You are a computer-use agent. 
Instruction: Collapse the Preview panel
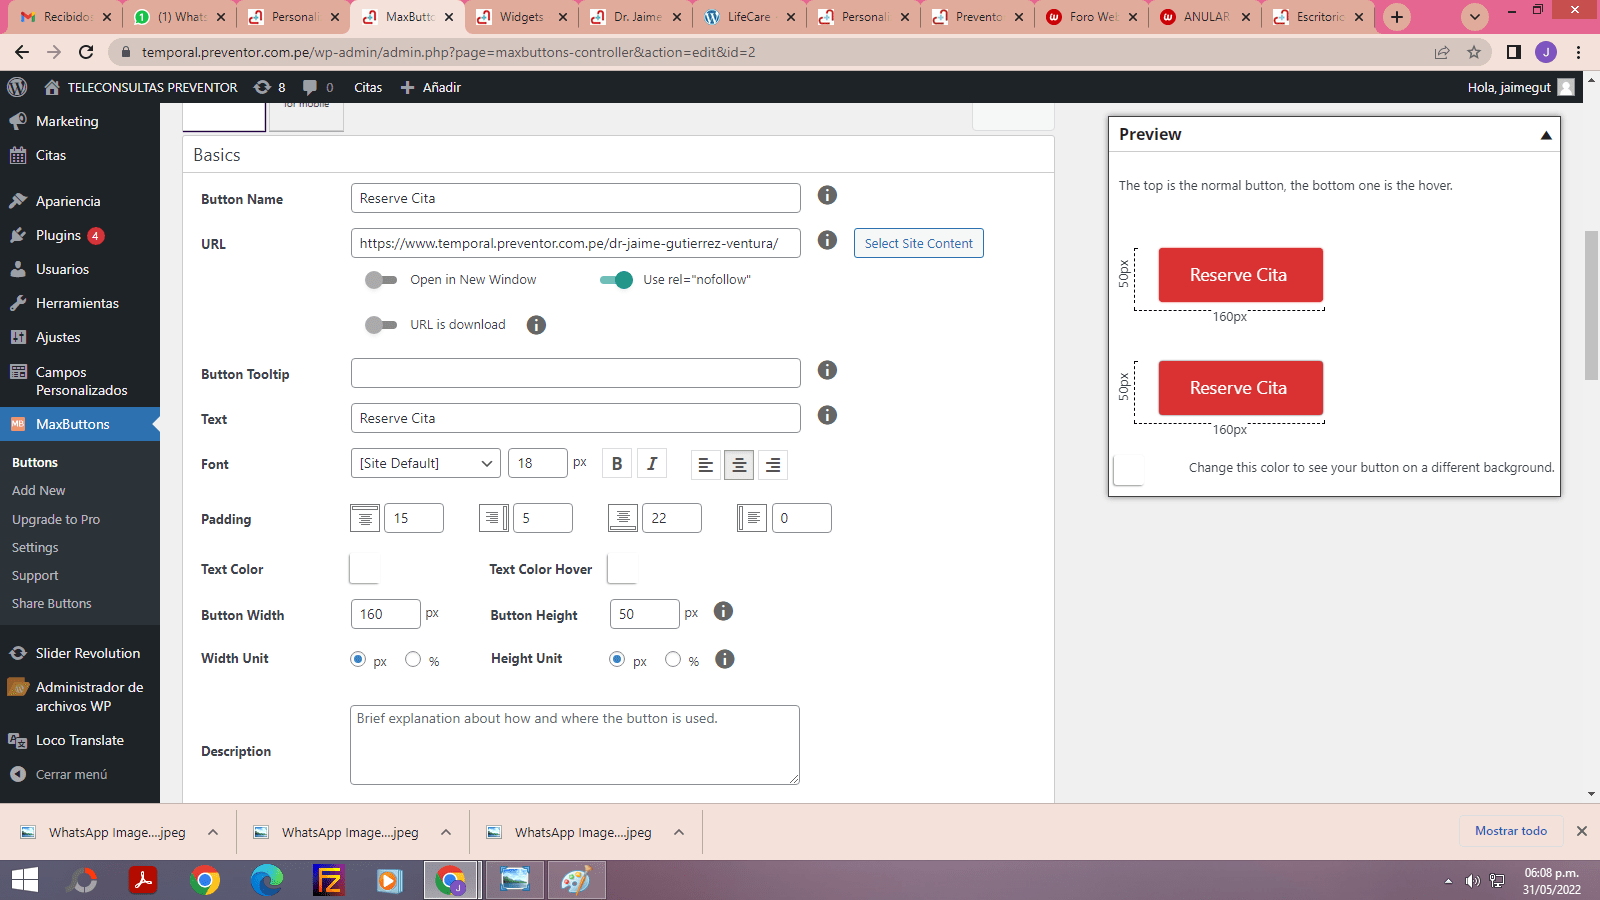[1546, 135]
